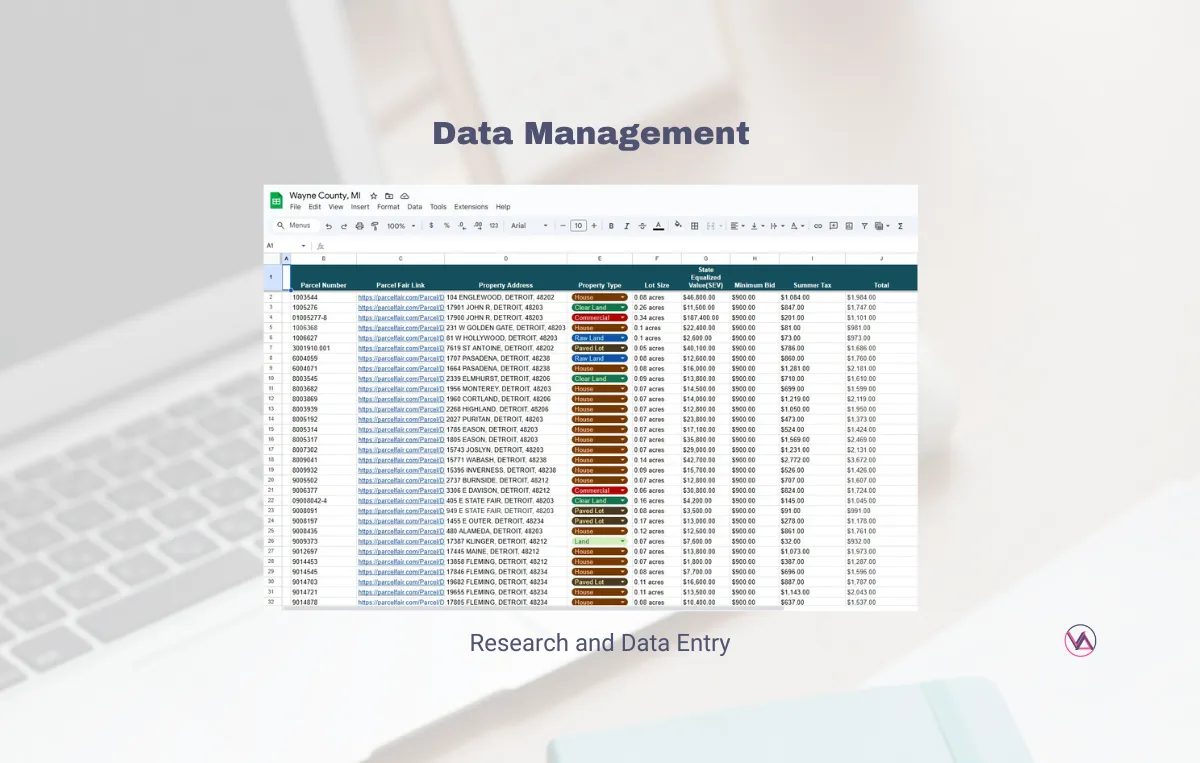
Task: Select the Paint format tool
Action: [375, 226]
